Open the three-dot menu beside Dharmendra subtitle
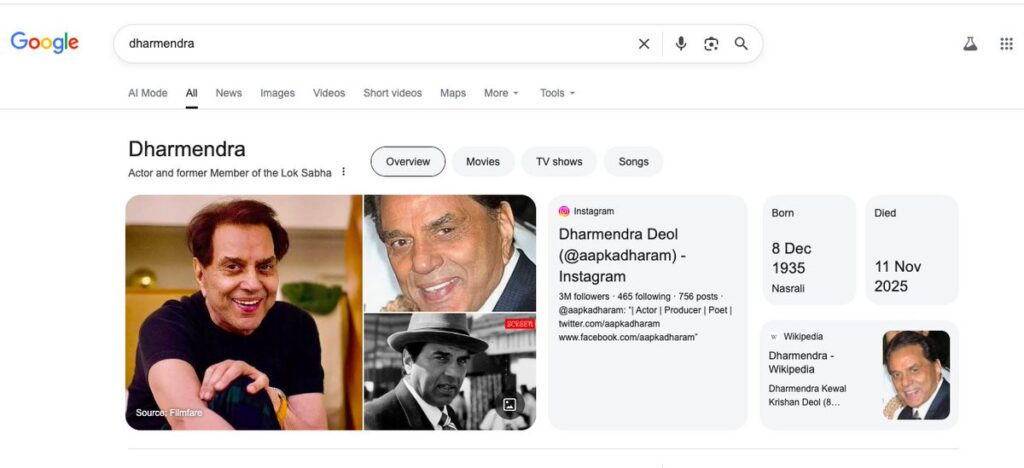 (x=344, y=172)
